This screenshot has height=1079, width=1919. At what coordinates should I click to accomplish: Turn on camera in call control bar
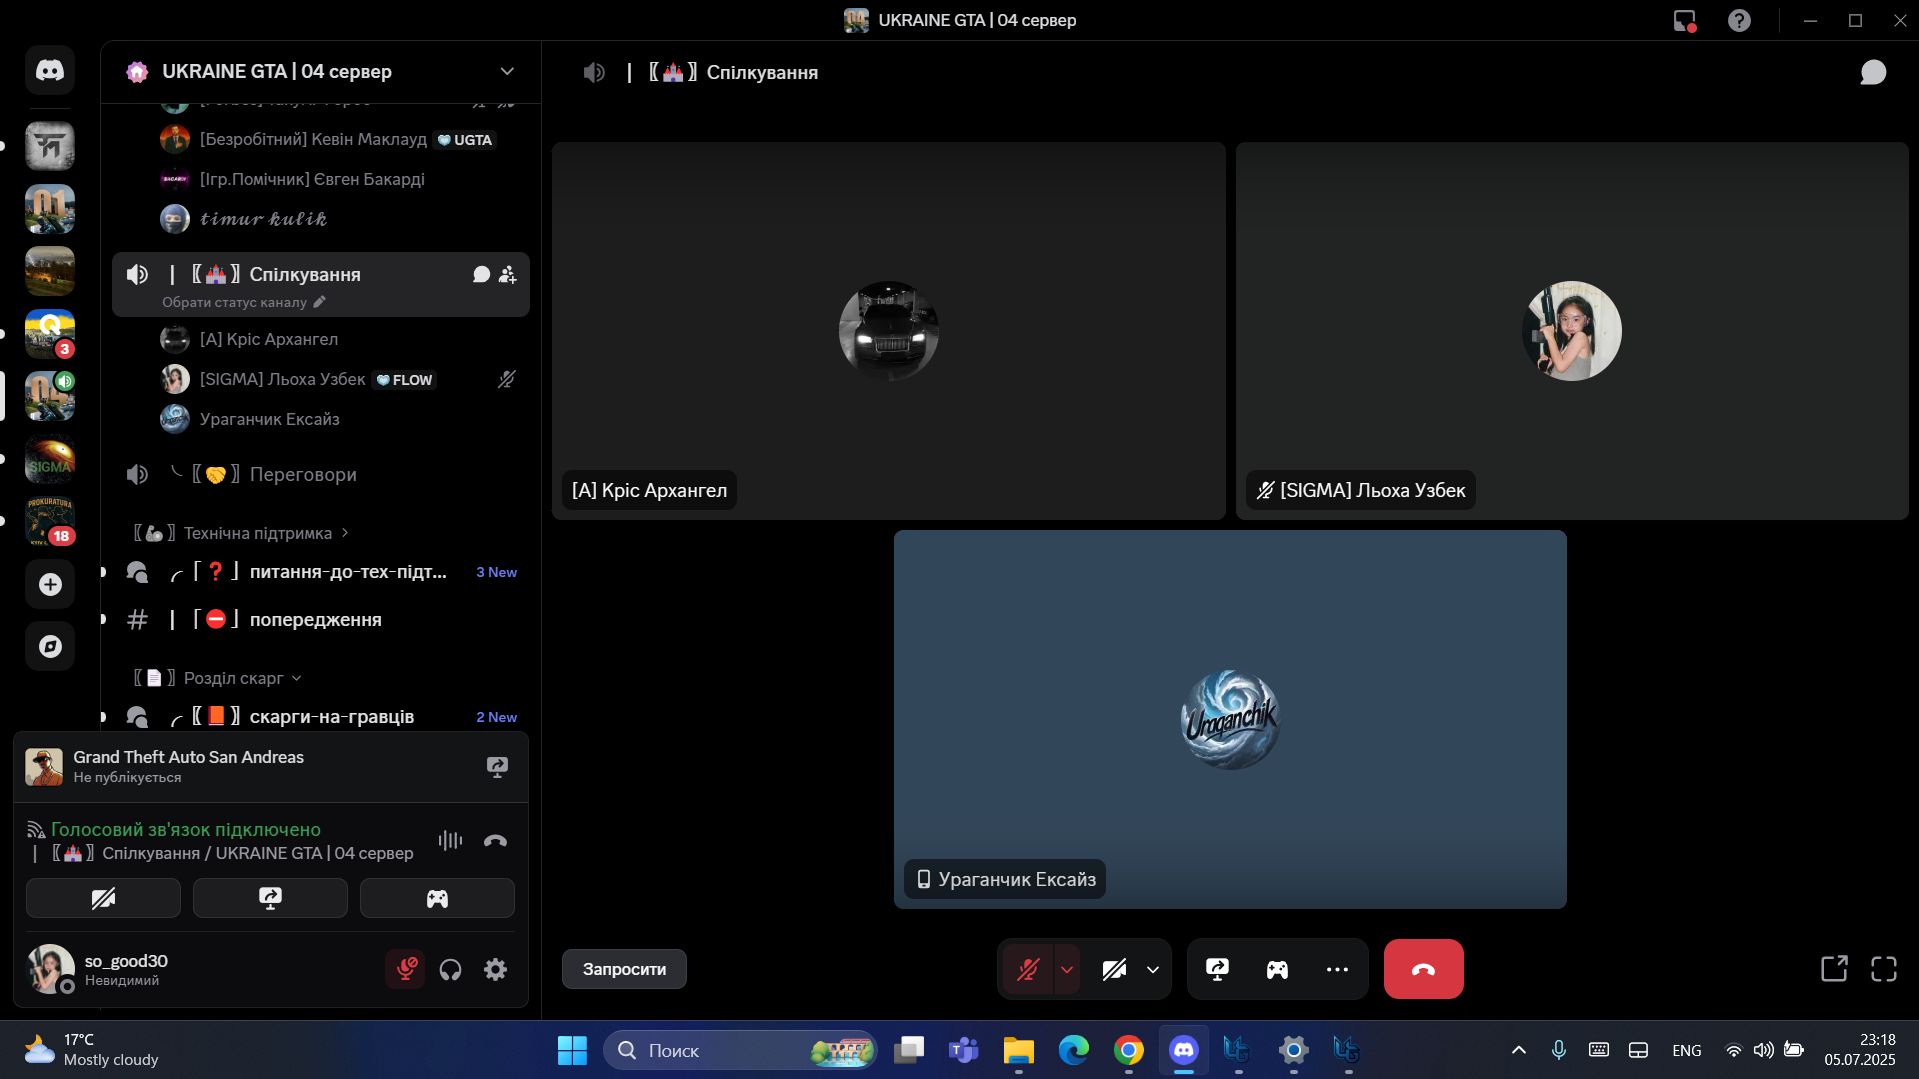click(x=1114, y=969)
